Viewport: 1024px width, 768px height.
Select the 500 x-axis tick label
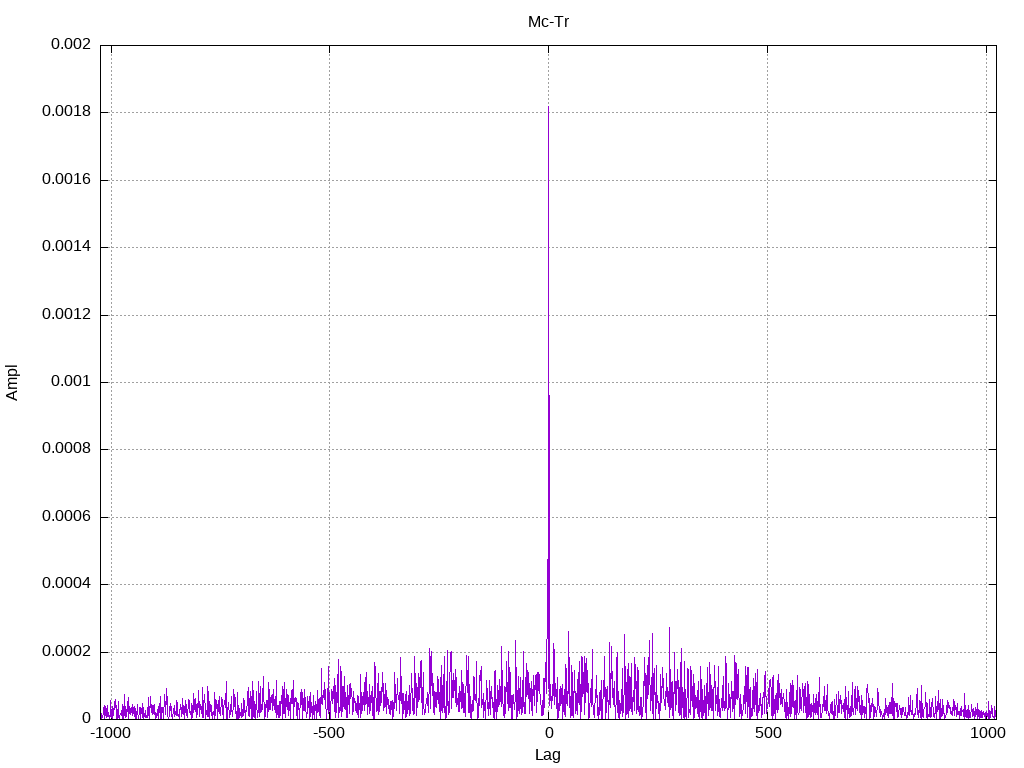coord(767,733)
